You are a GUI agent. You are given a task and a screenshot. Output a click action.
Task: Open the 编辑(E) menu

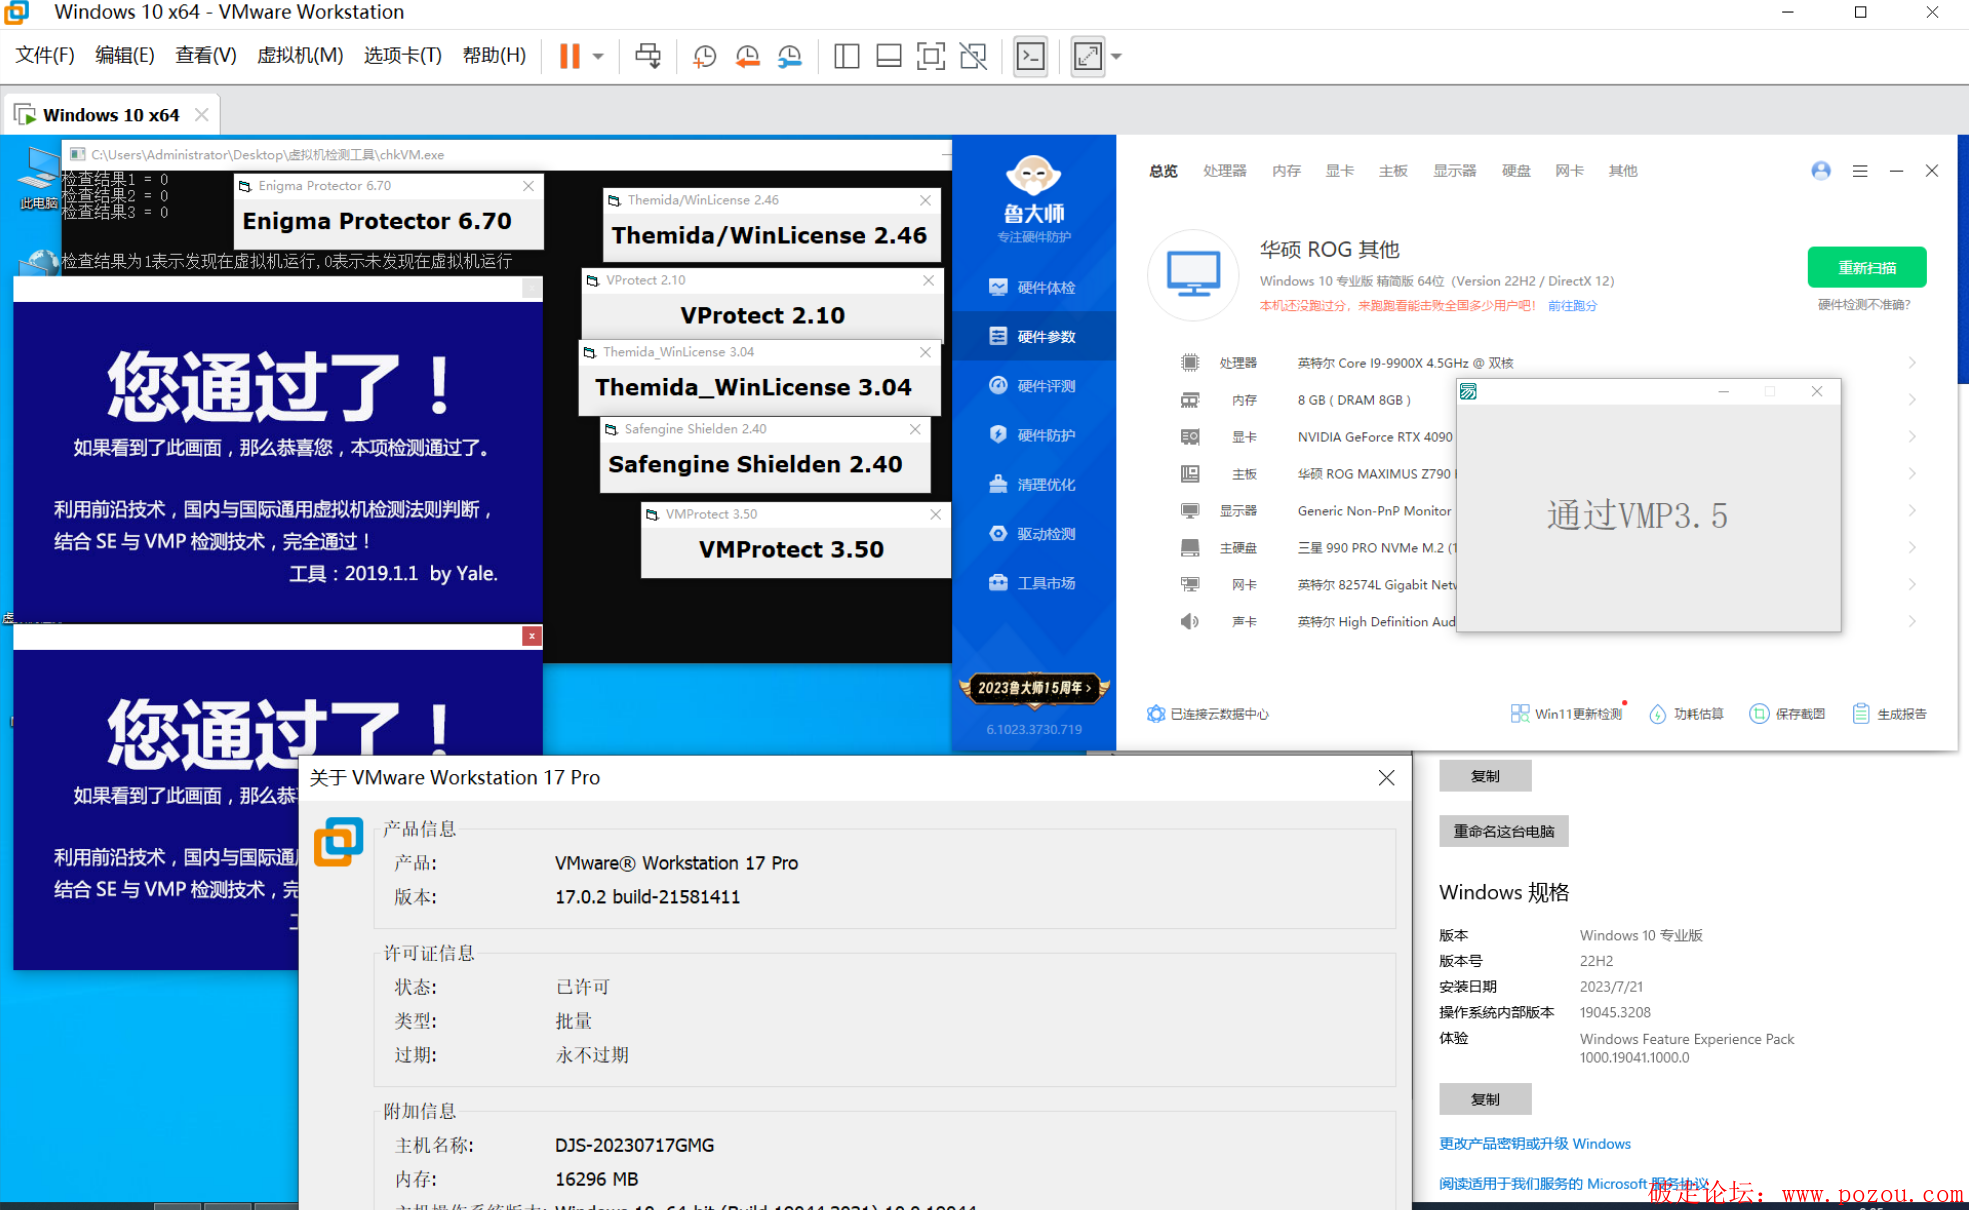click(x=125, y=55)
